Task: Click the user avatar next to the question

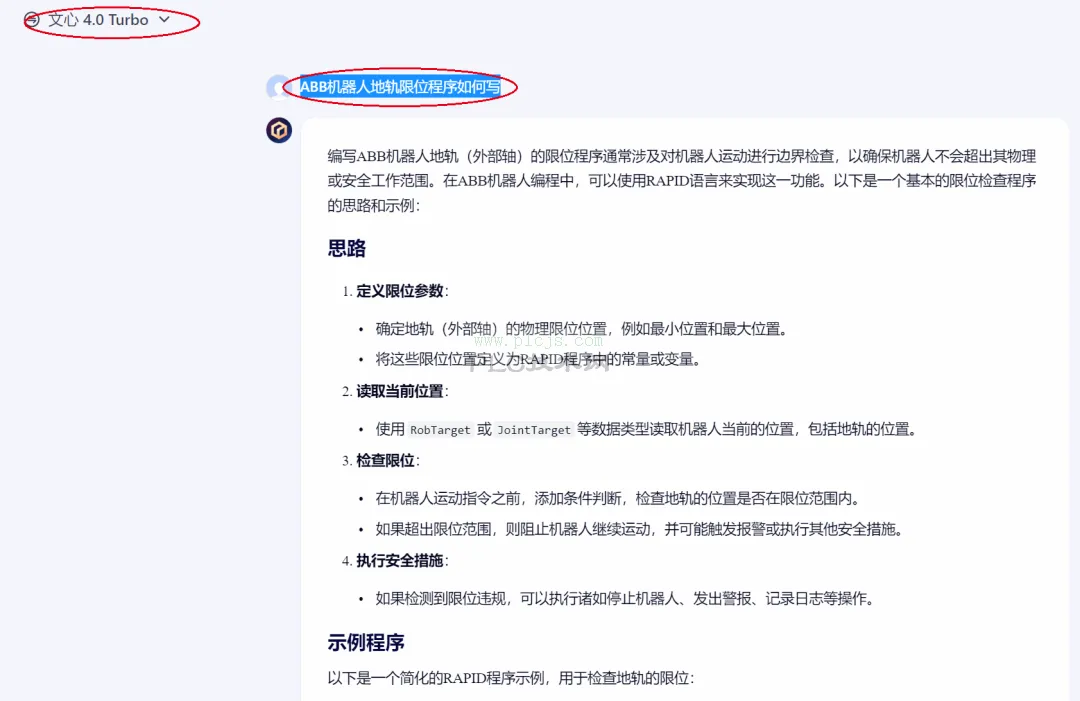Action: point(278,87)
